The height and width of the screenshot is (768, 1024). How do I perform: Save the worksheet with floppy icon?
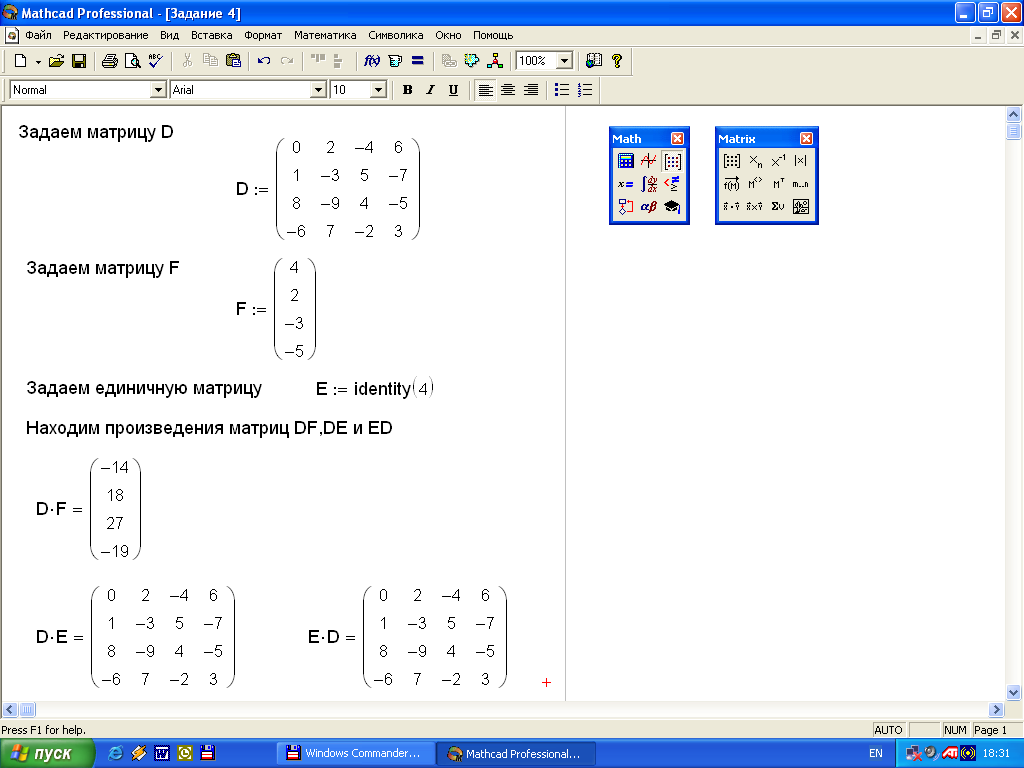[79, 61]
